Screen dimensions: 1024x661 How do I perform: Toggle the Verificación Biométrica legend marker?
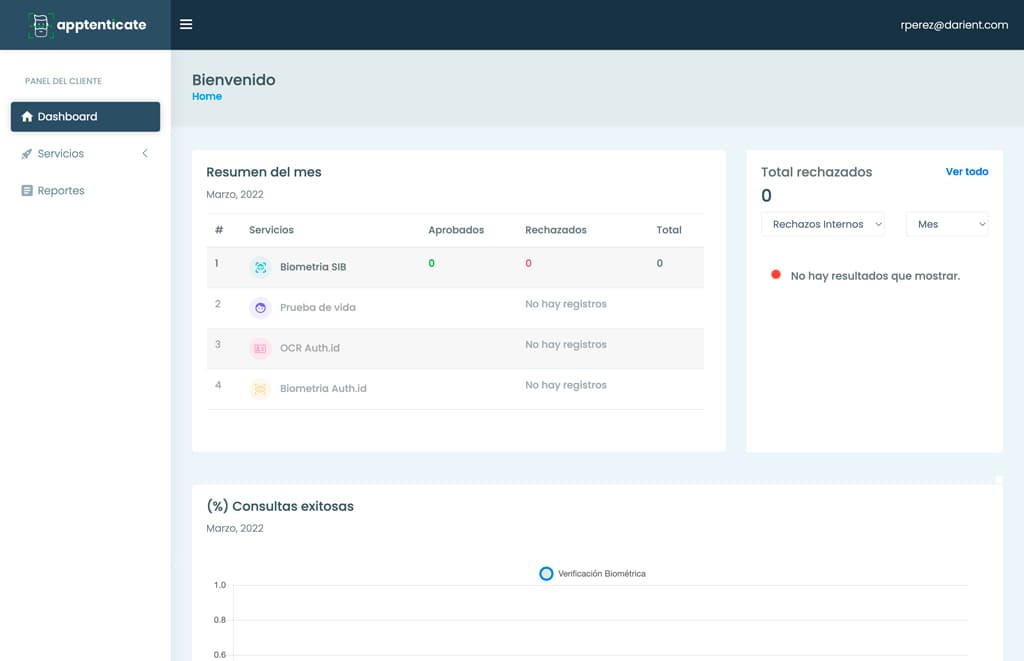pos(546,573)
